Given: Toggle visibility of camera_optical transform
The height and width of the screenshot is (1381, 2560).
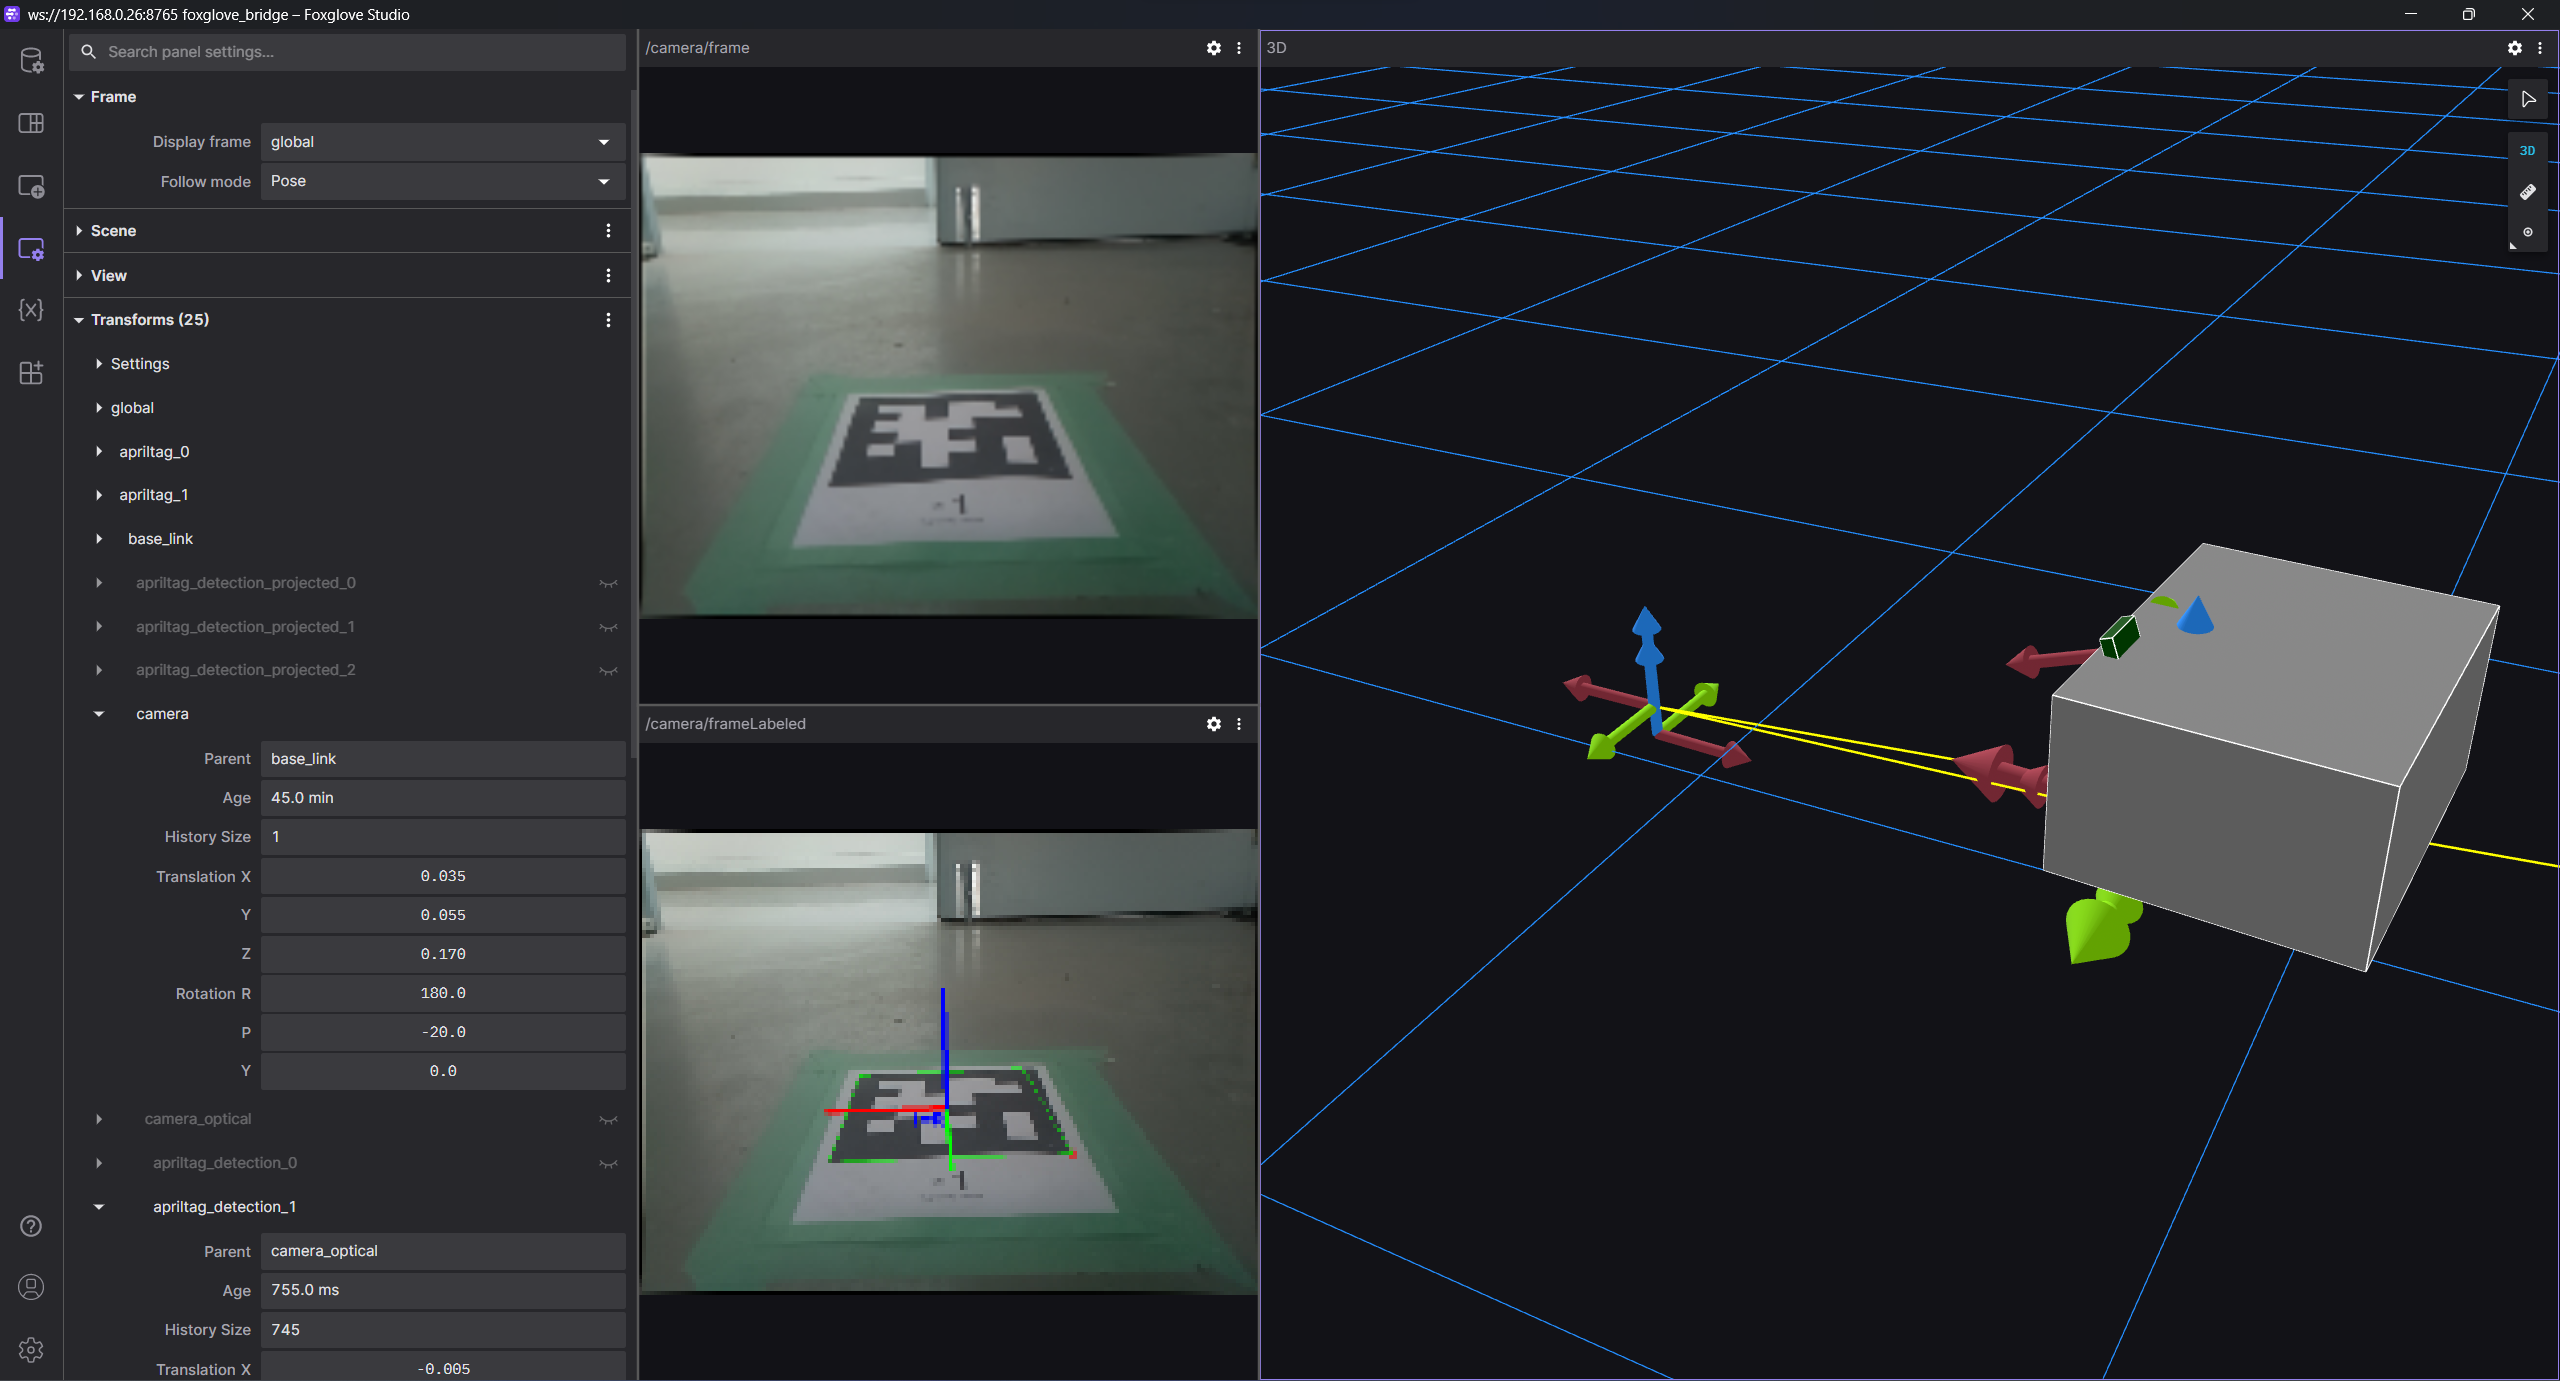Looking at the screenshot, I should [608, 1119].
